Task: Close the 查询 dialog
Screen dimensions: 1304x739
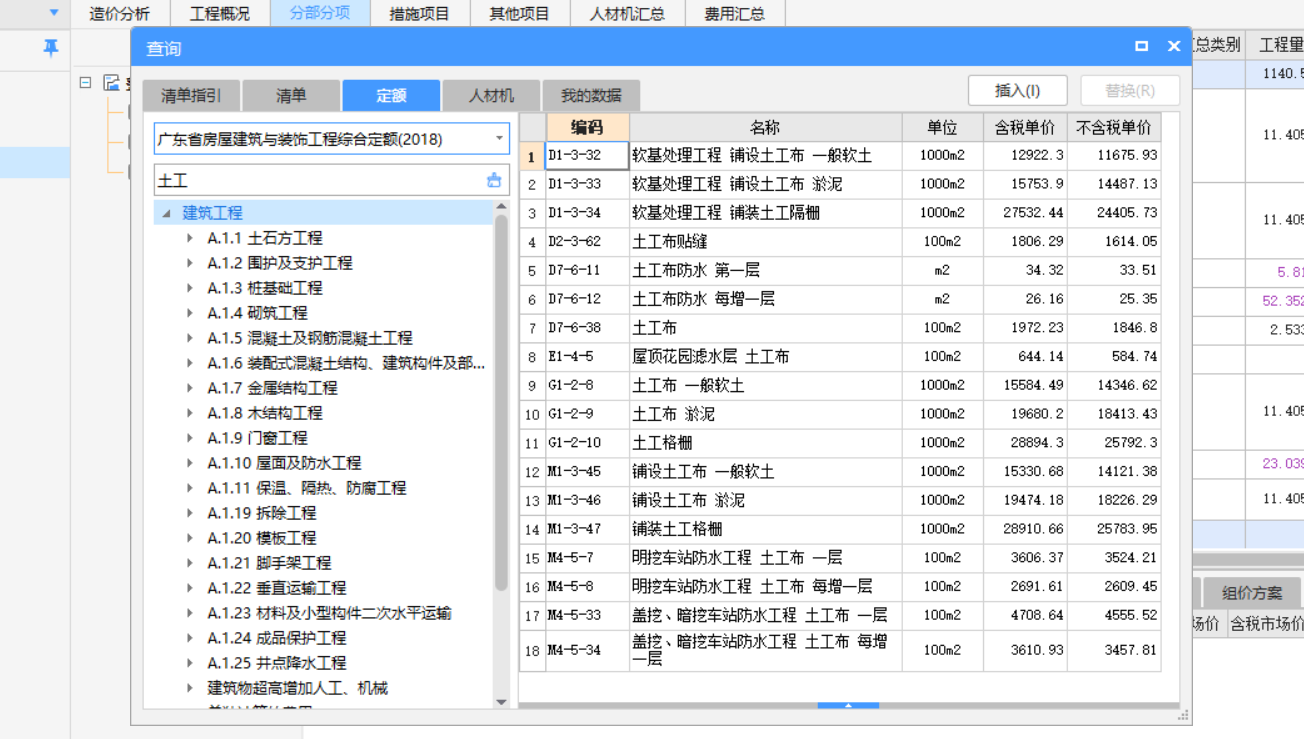Action: pyautogui.click(x=1174, y=46)
